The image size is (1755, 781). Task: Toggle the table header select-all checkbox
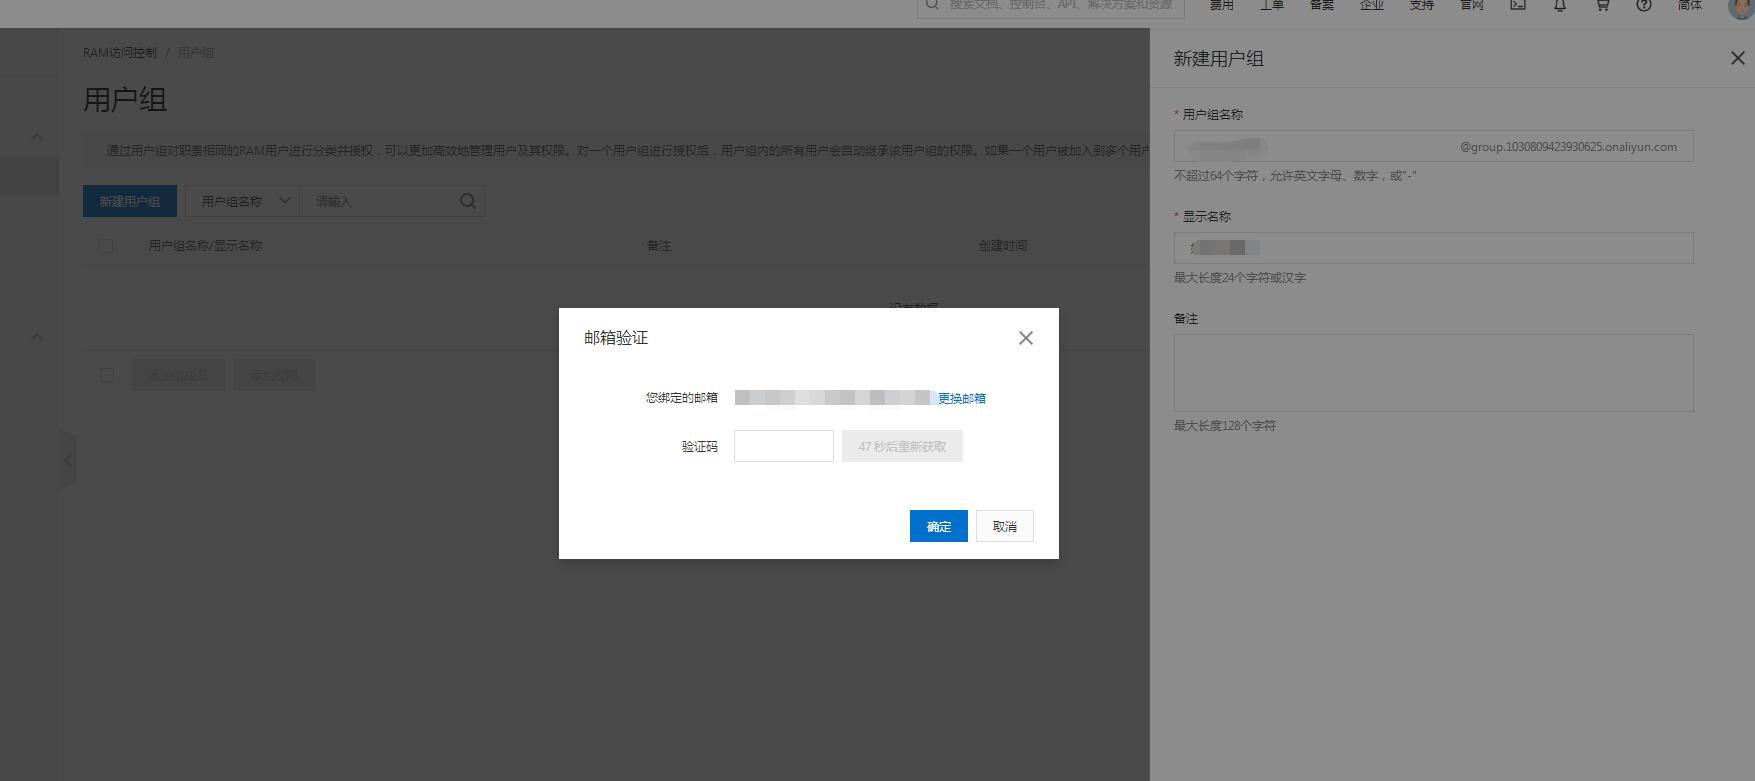click(x=106, y=245)
